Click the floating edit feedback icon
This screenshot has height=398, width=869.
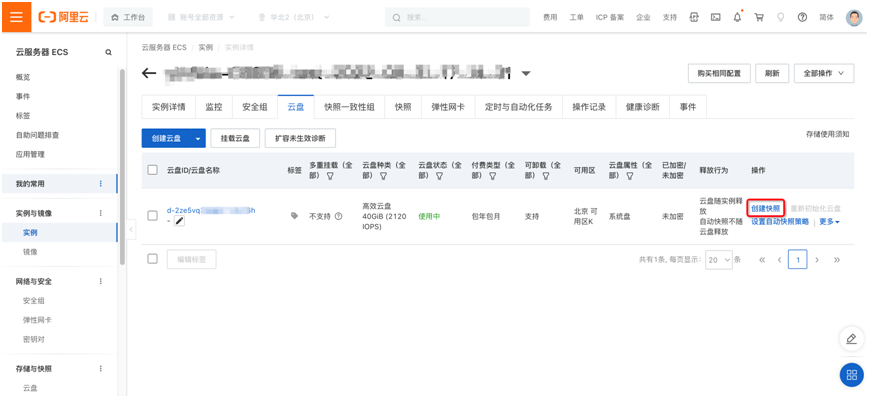tap(852, 339)
